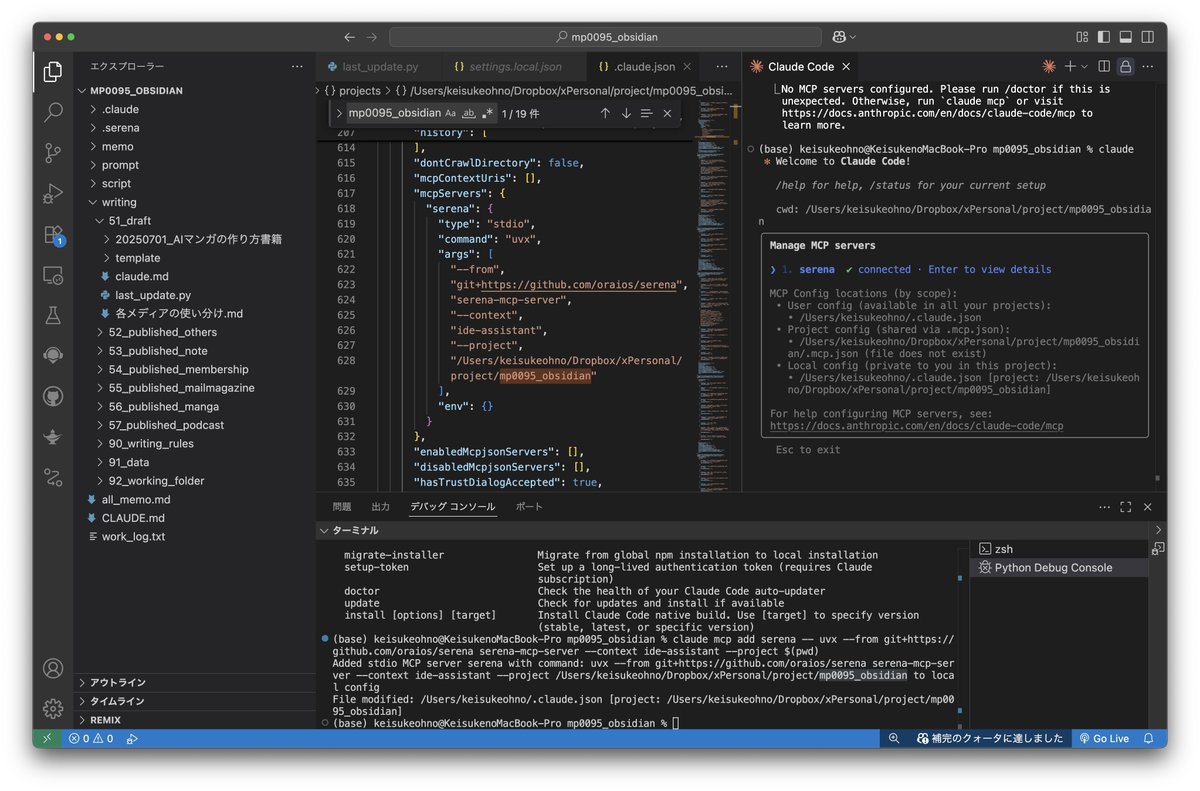
Task: Toggle whole word matching in the find widget
Action: click(x=468, y=113)
